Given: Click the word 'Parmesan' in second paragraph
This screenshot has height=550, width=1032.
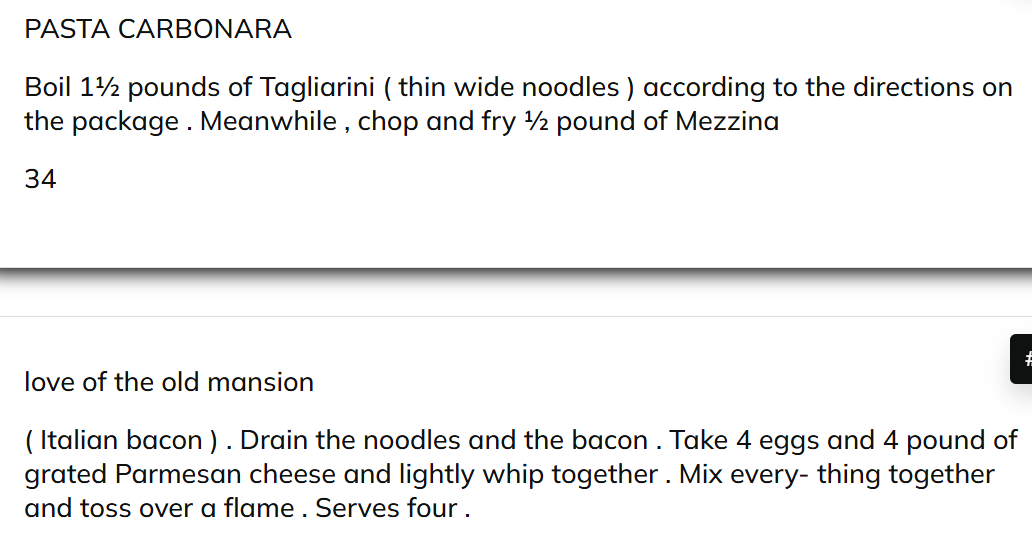Looking at the screenshot, I should [x=178, y=474].
